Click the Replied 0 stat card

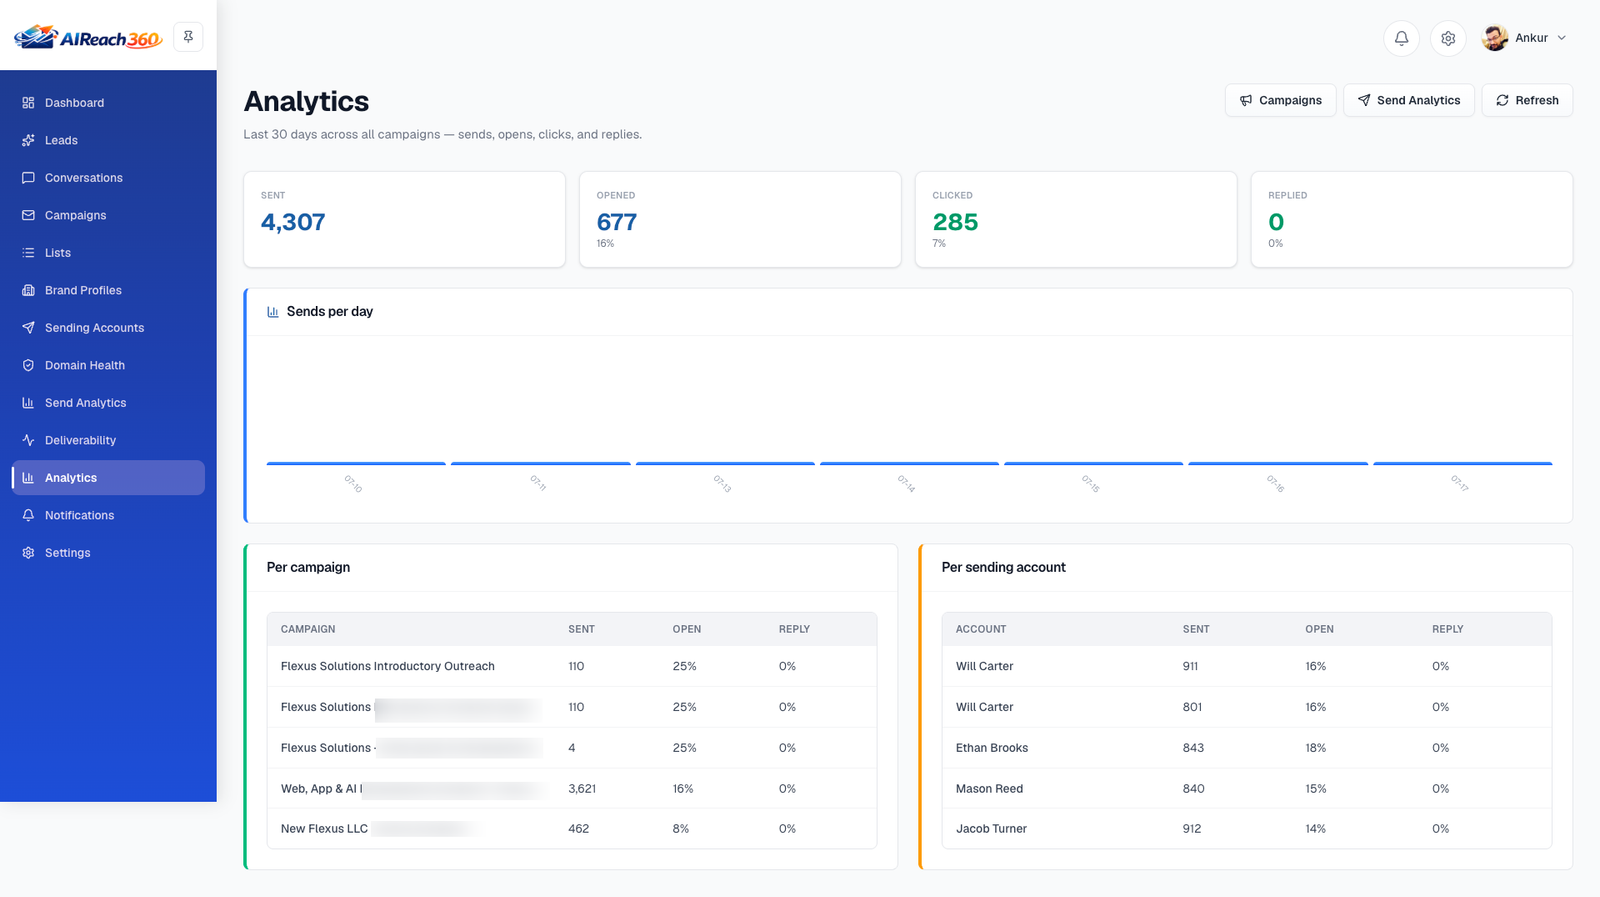(x=1412, y=219)
